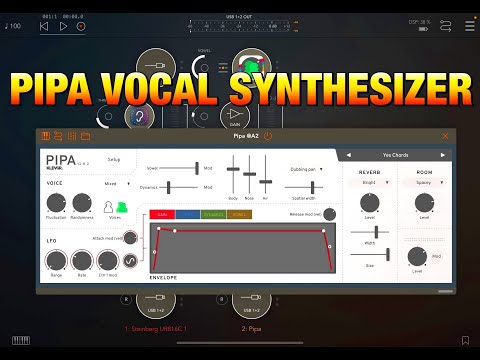Toggle the Mod button next to Dynamics slider

point(208,187)
